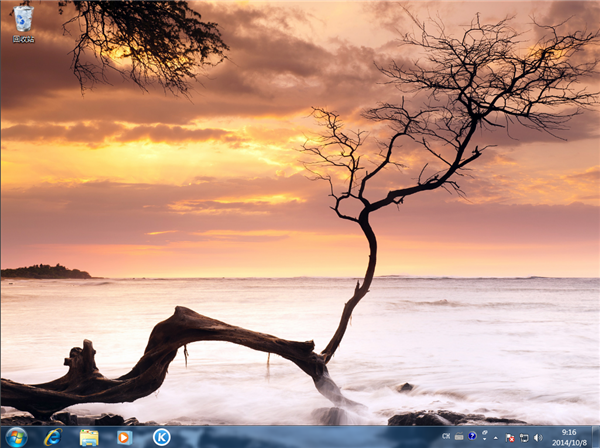
Task: Launch Internet Explorer from the taskbar
Action: click(x=52, y=437)
